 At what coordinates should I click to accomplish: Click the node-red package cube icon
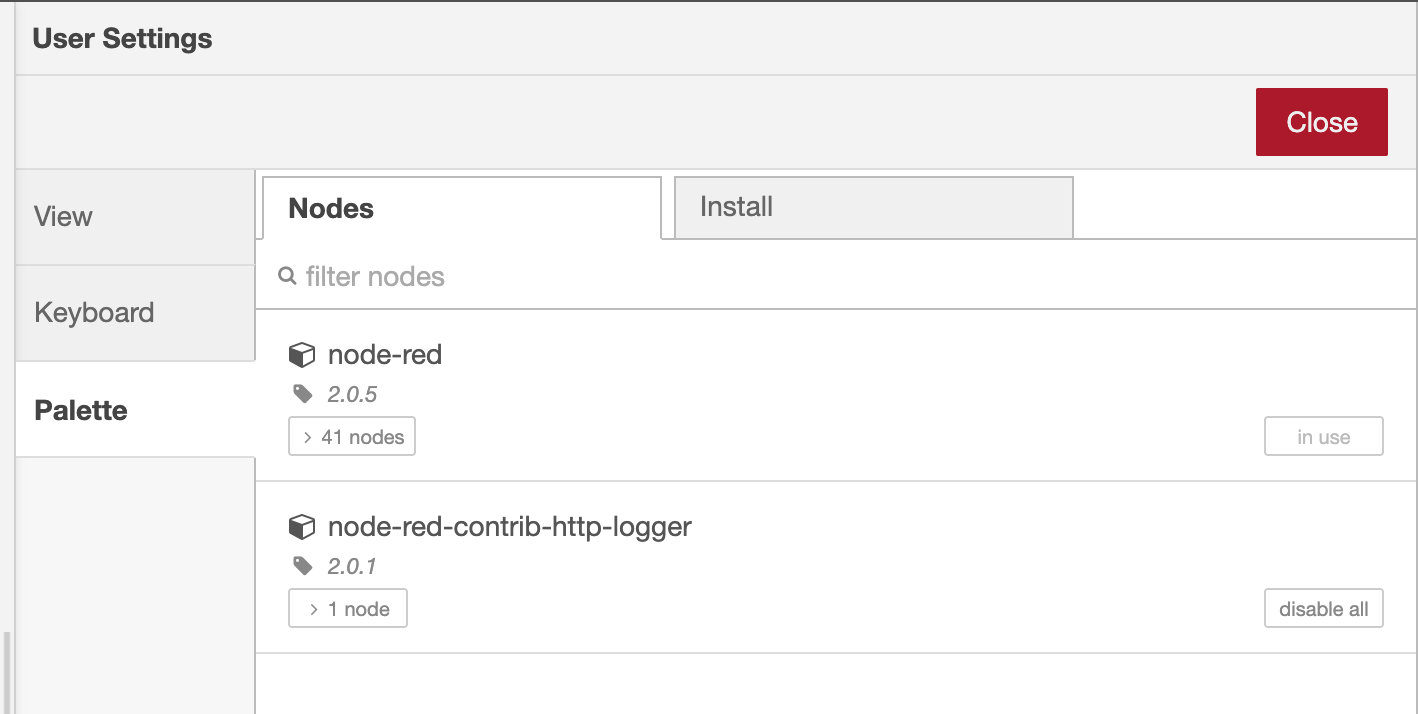click(302, 355)
